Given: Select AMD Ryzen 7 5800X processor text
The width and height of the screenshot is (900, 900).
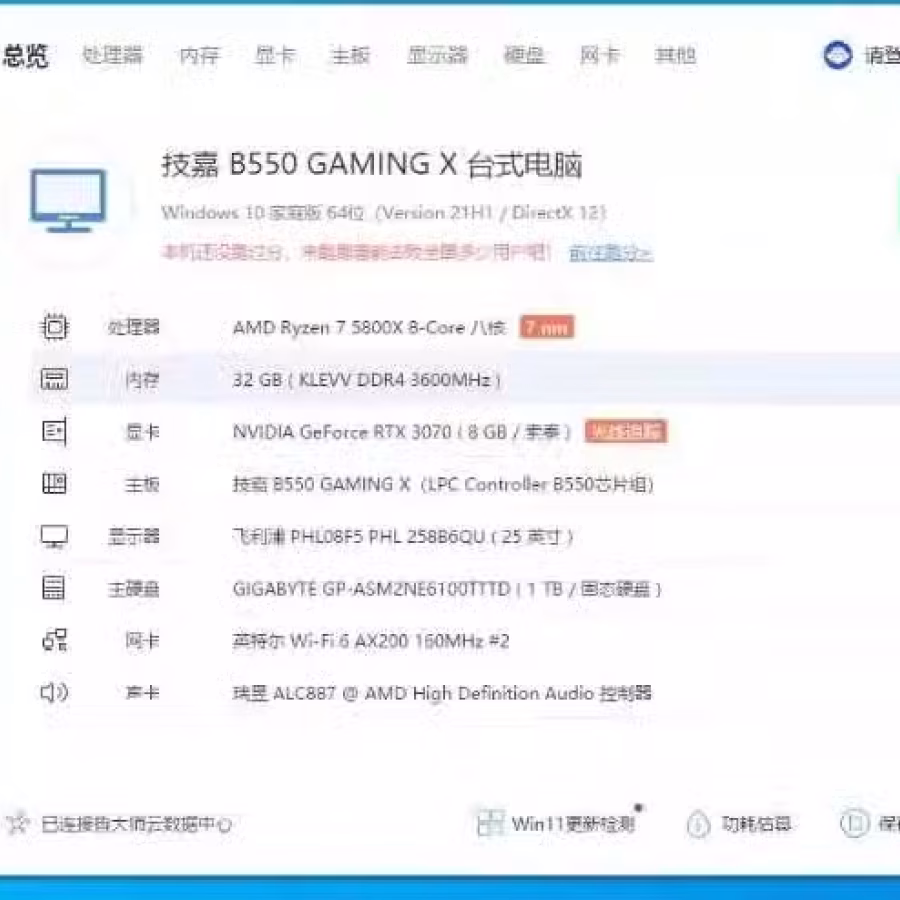Looking at the screenshot, I should (369, 328).
